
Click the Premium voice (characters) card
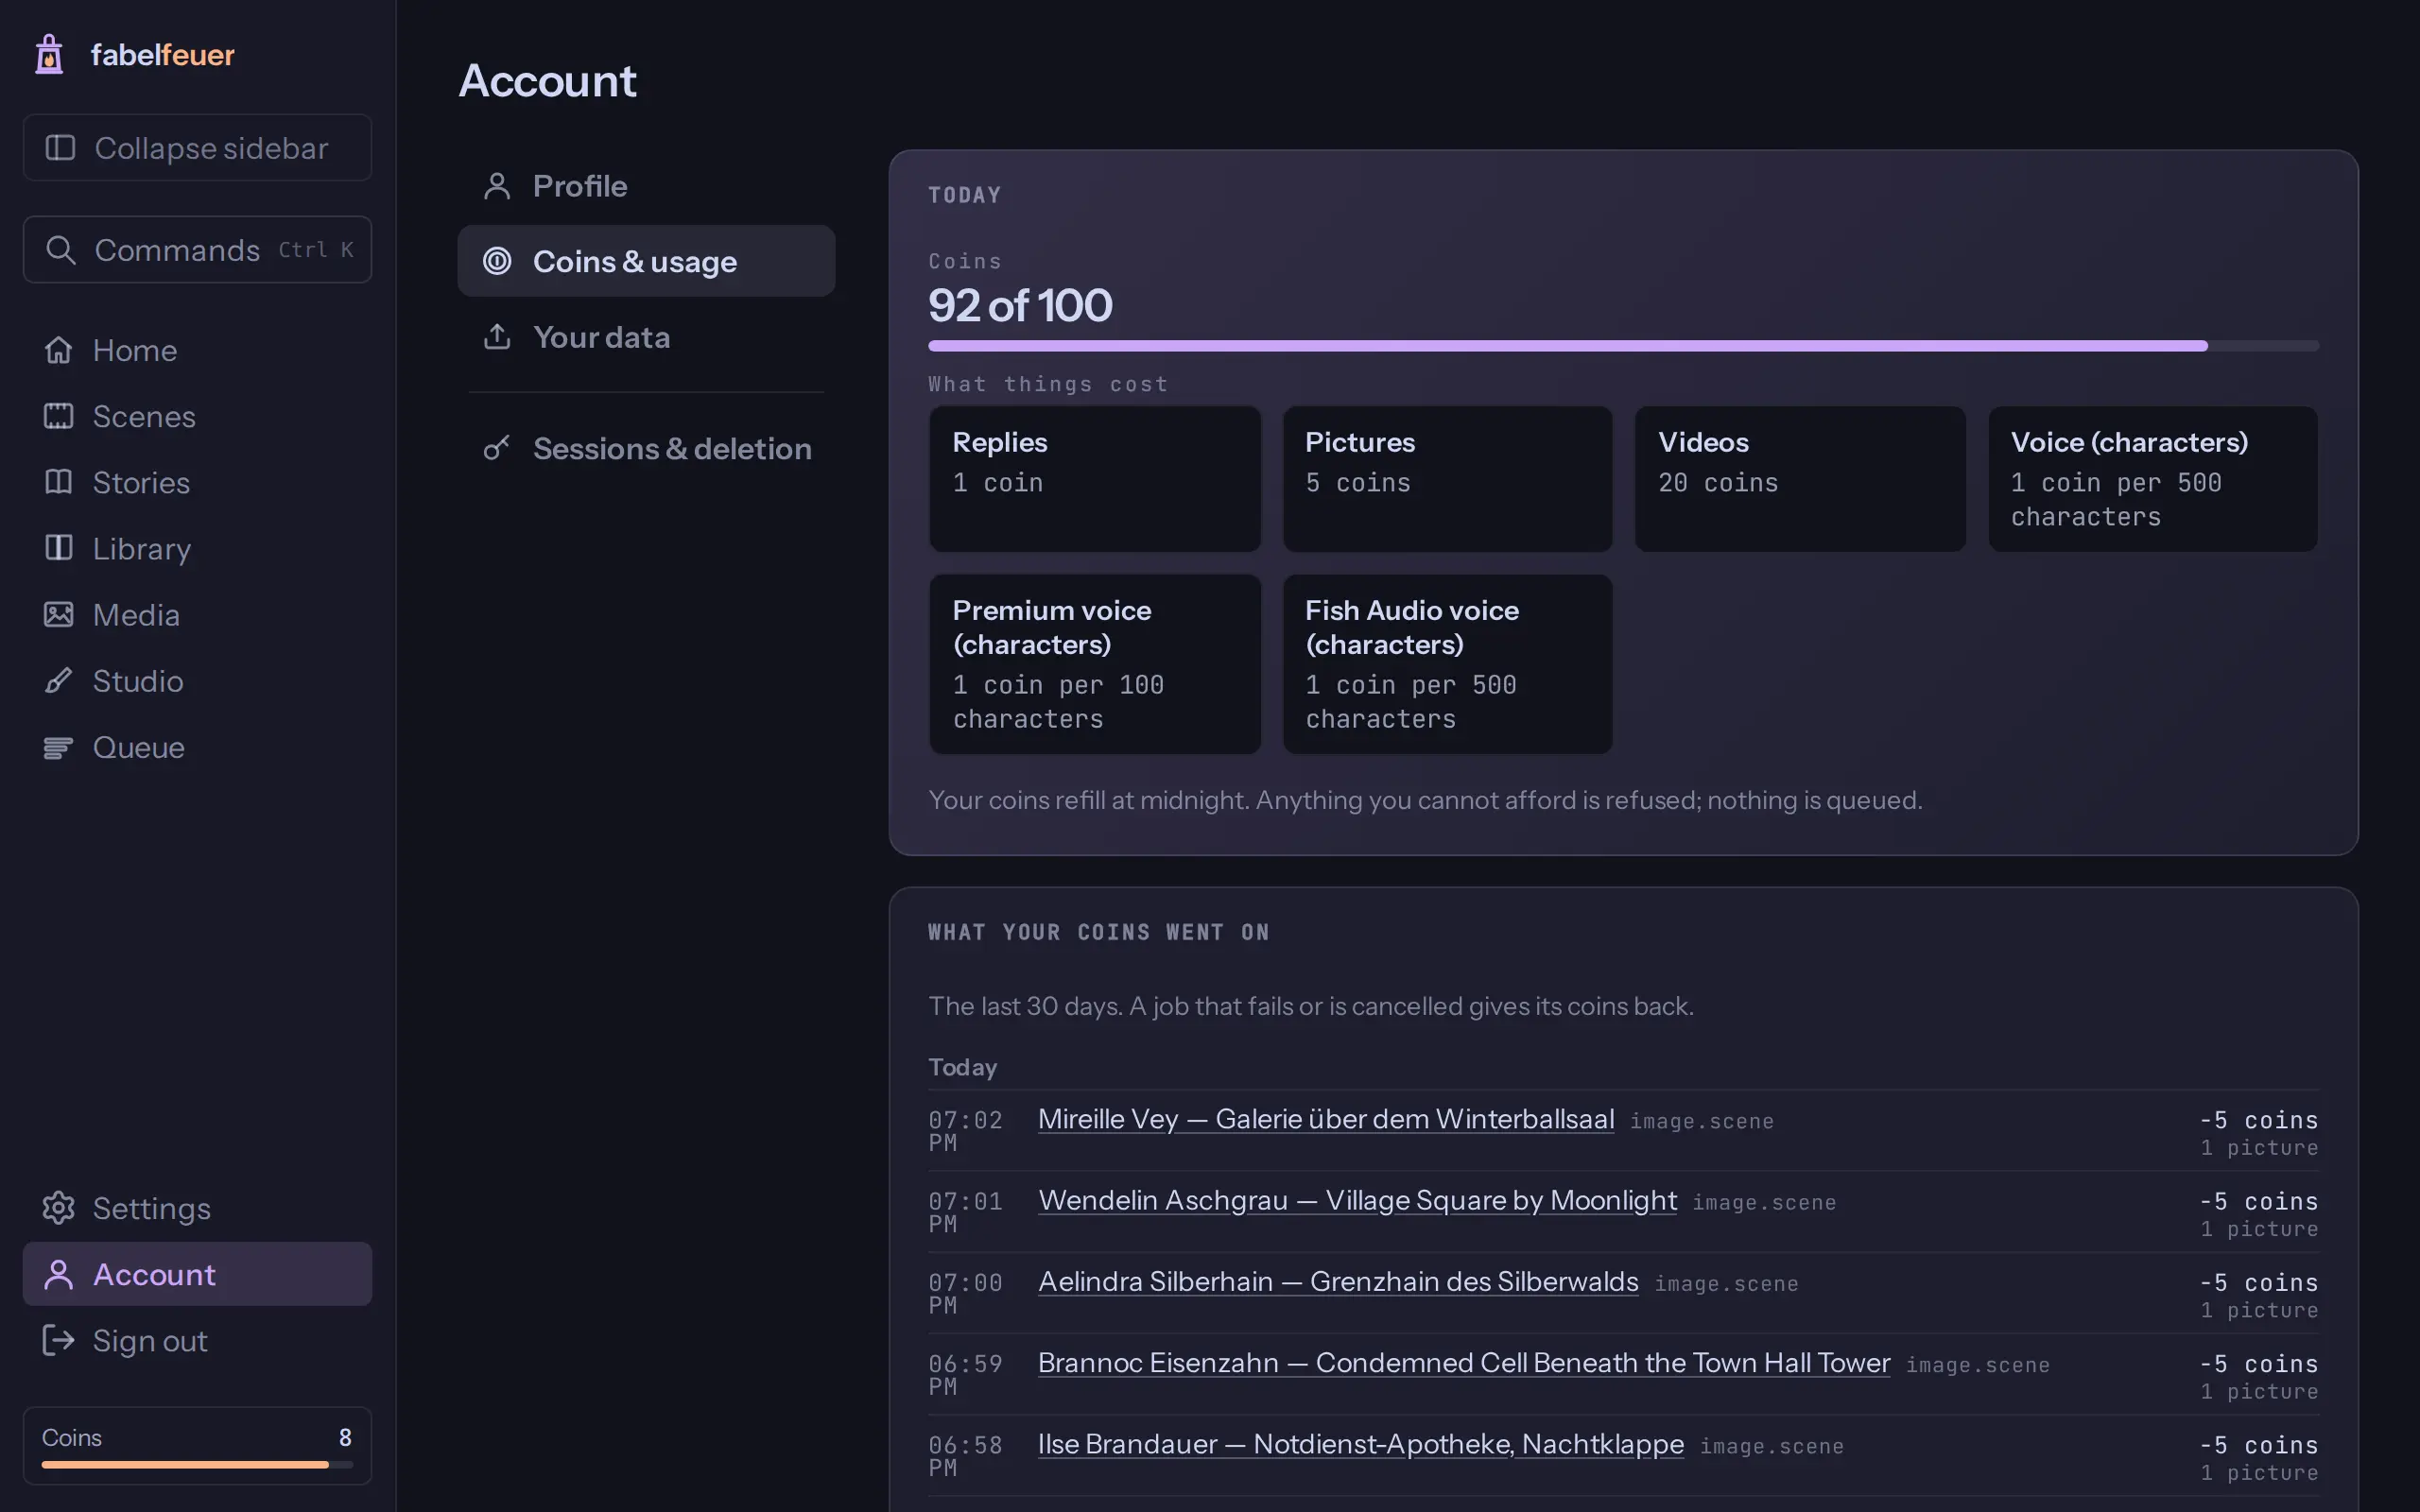(1095, 664)
